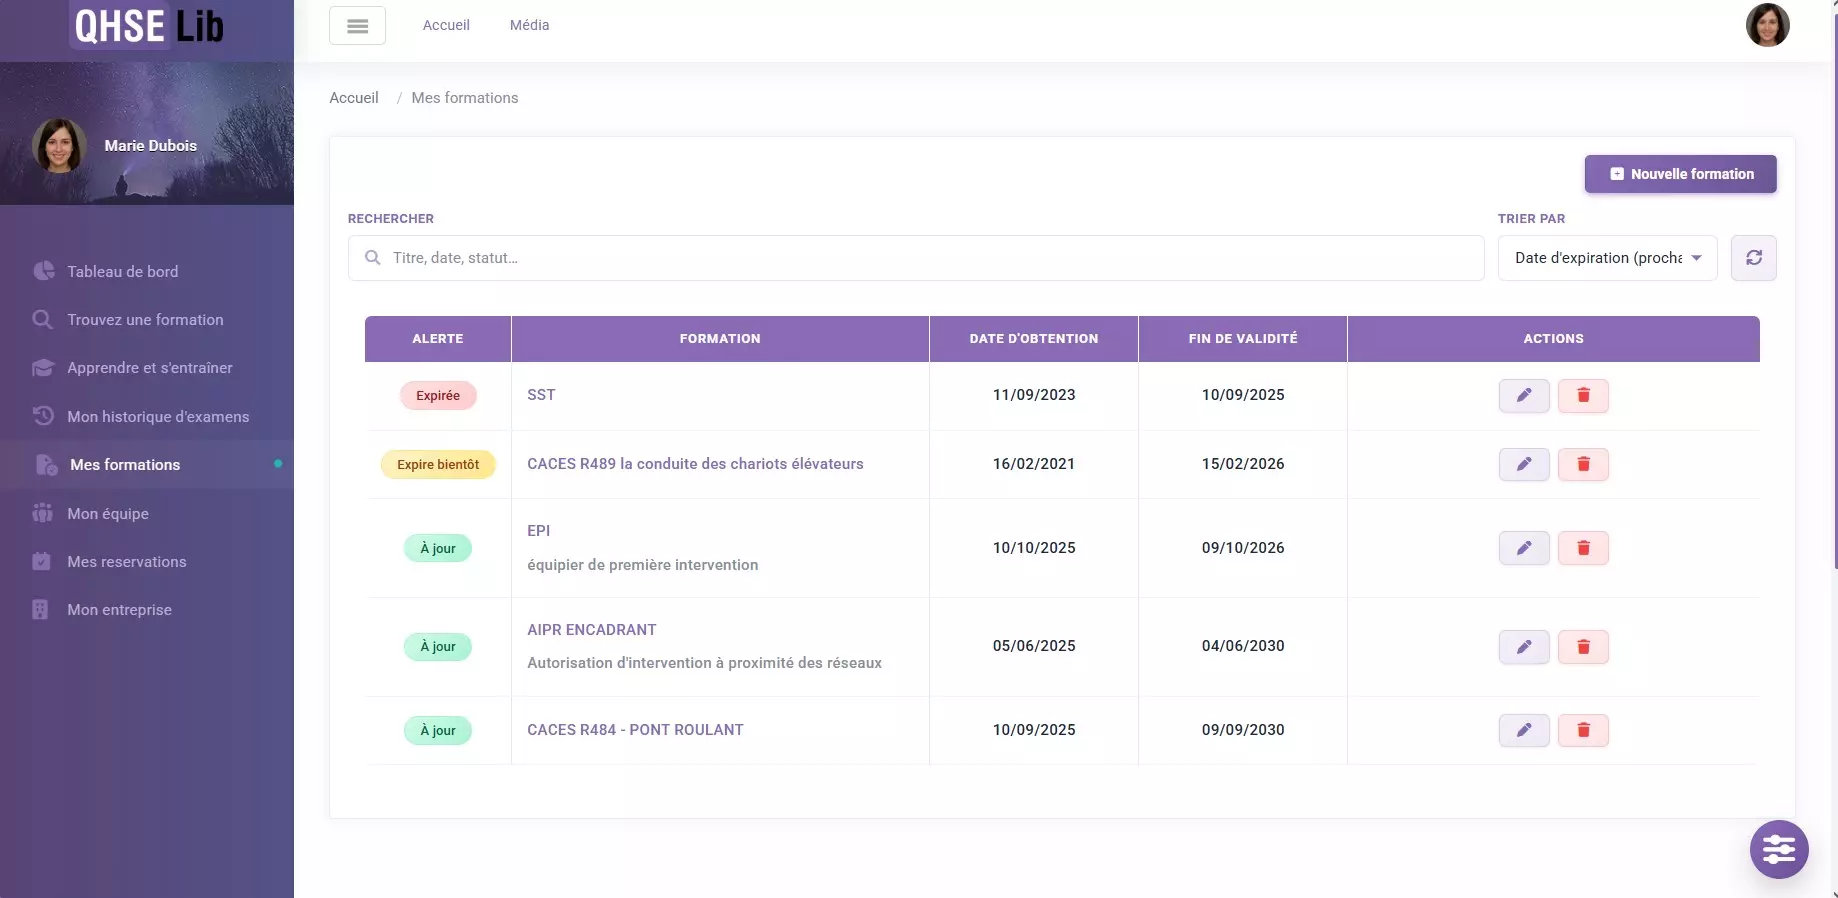The width and height of the screenshot is (1838, 898).
Task: Open the CACES R489 formation link
Action: pos(695,464)
